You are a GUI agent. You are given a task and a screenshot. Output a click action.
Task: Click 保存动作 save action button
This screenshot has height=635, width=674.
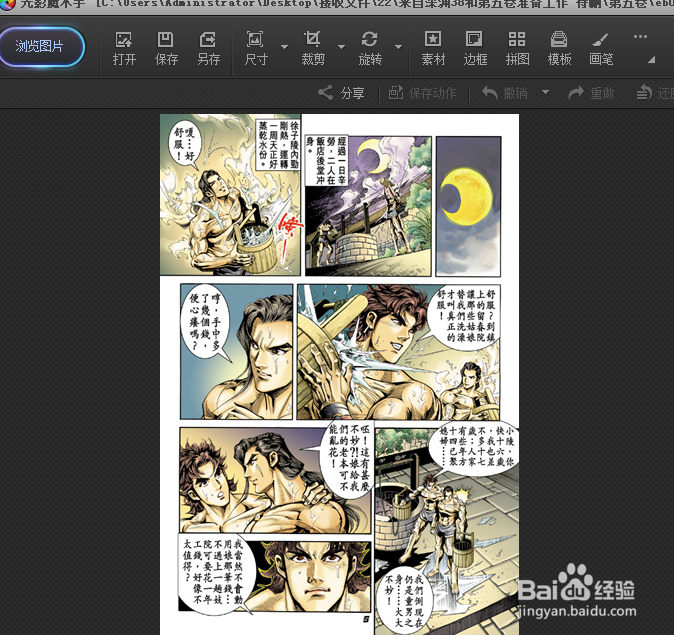coord(423,93)
